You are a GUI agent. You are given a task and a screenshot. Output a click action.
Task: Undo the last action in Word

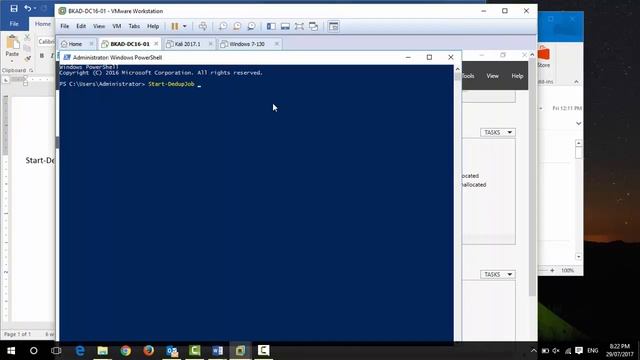(28, 8)
